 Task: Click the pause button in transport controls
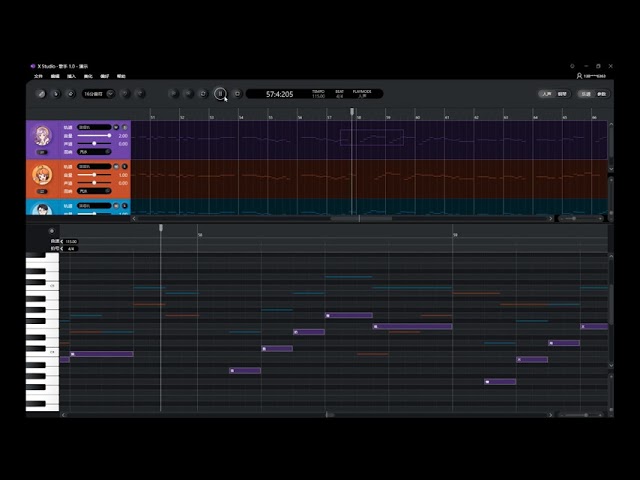pos(220,94)
